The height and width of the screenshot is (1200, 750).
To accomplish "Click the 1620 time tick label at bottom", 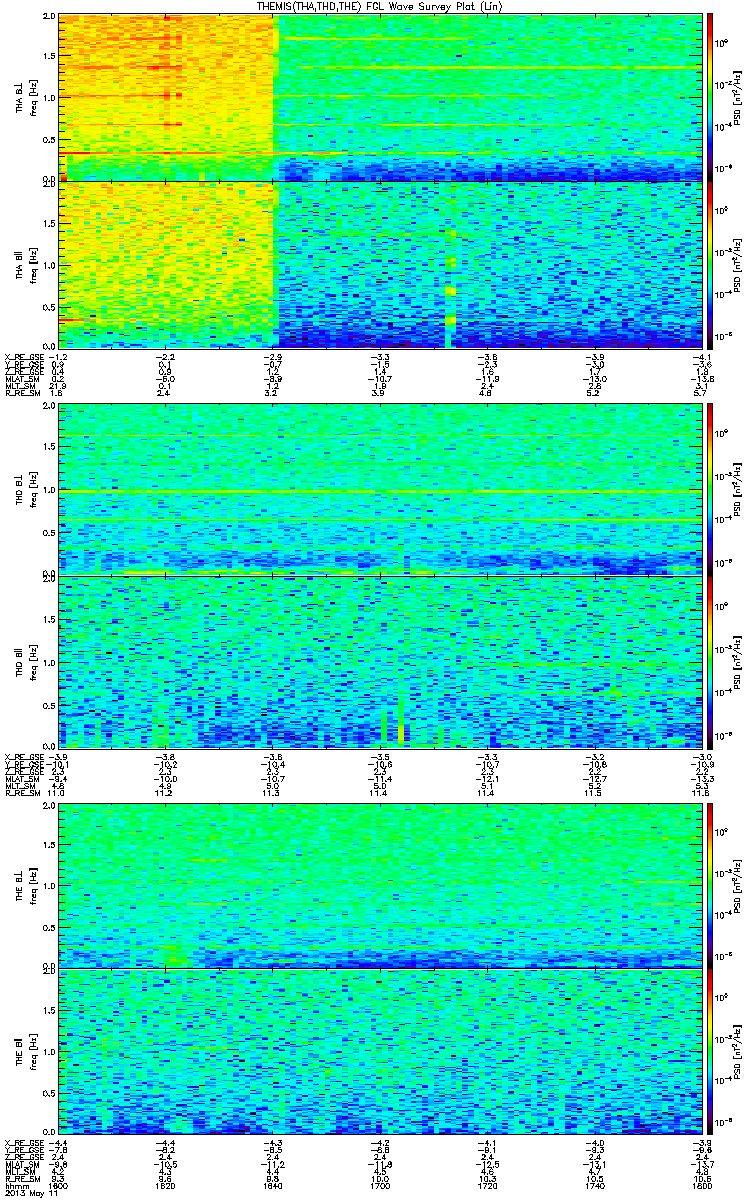I will pyautogui.click(x=166, y=1187).
